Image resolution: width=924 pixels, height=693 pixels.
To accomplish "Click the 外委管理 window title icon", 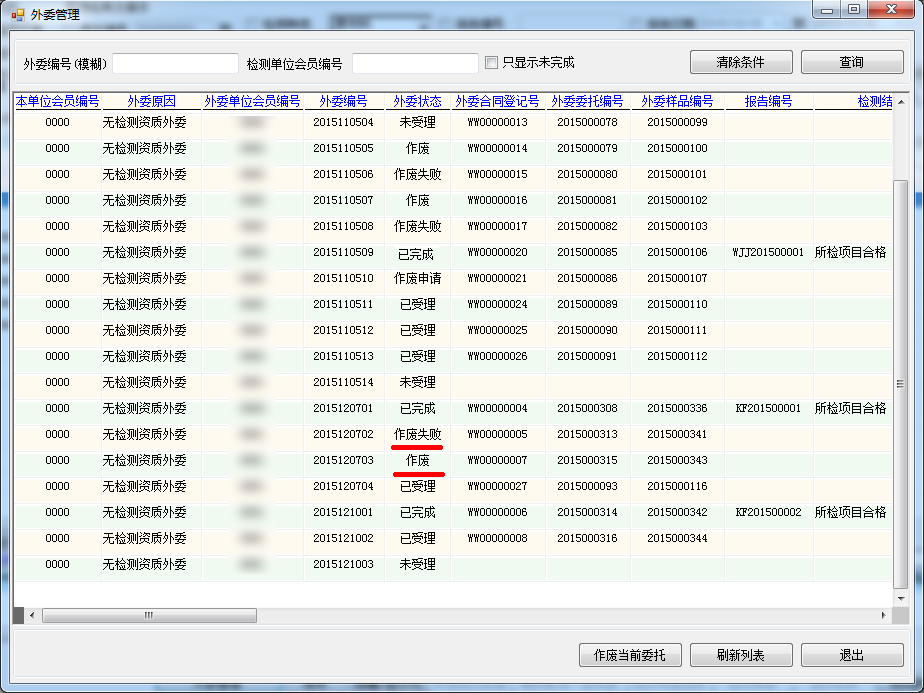I will 17,15.
